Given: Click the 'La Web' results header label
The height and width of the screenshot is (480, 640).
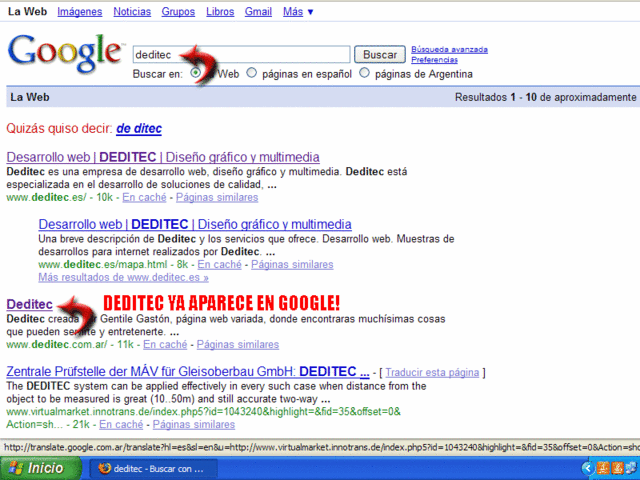Looking at the screenshot, I should point(30,97).
